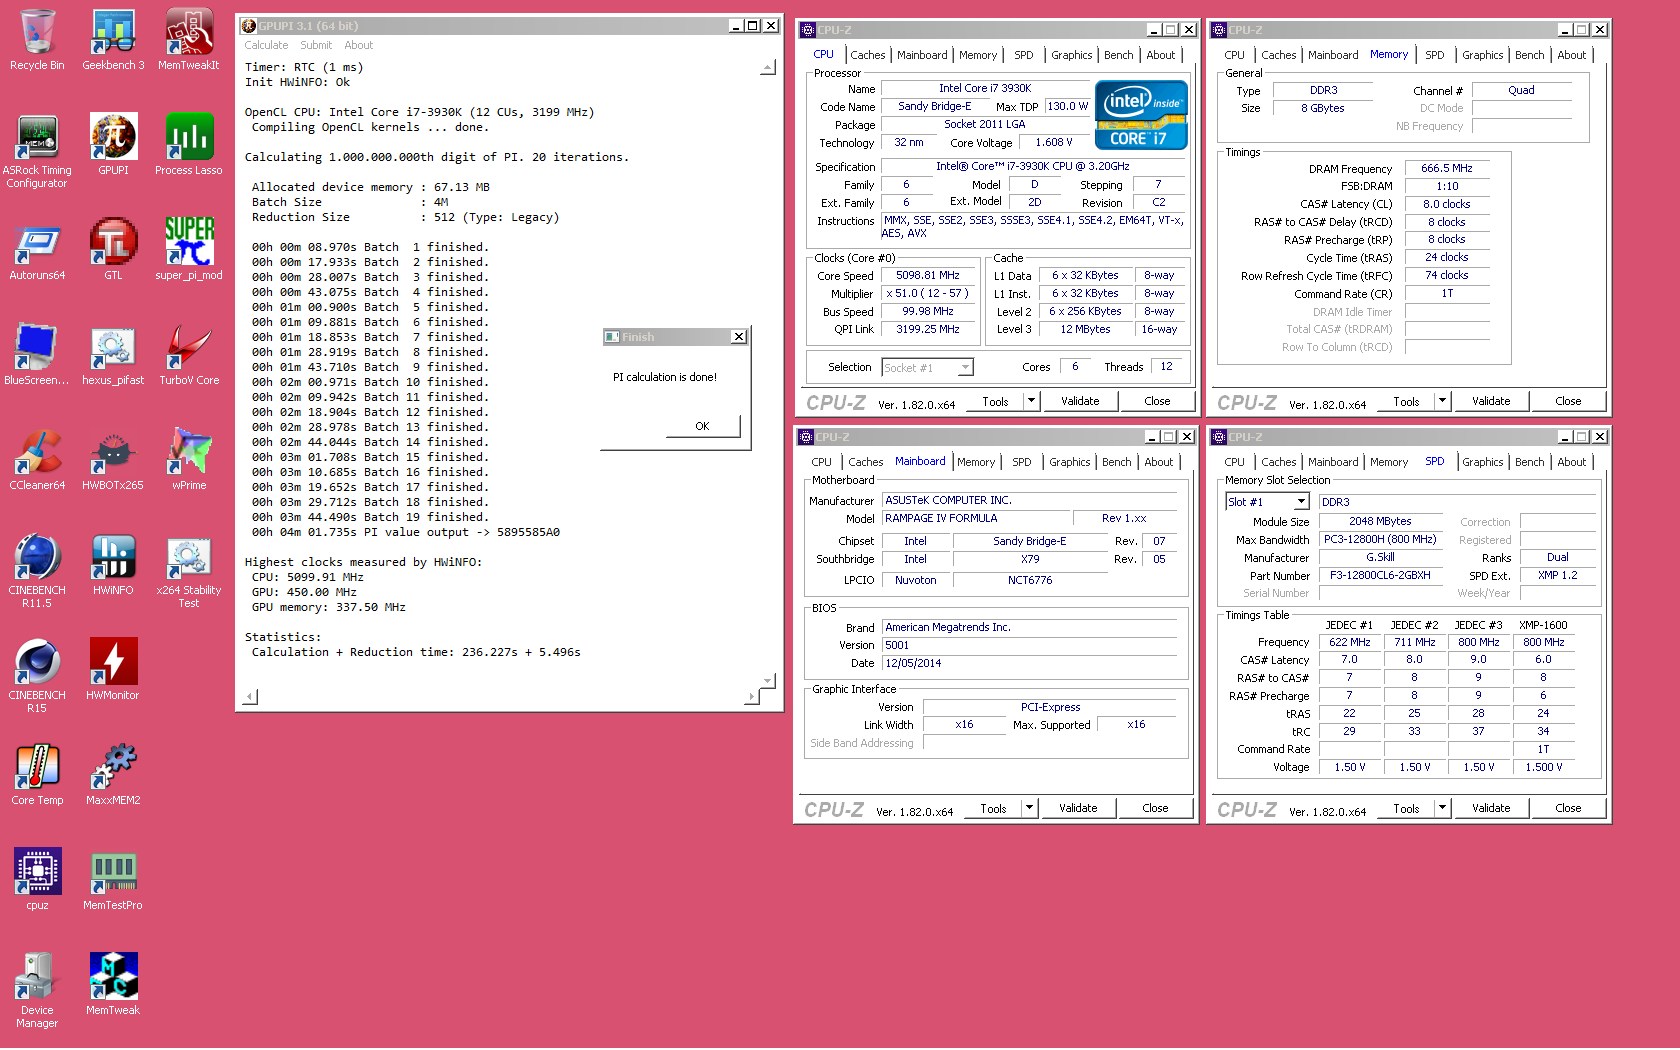This screenshot has height=1050, width=1680.
Task: Switch to Caches tab in top-left CPU-Z
Action: (x=867, y=55)
